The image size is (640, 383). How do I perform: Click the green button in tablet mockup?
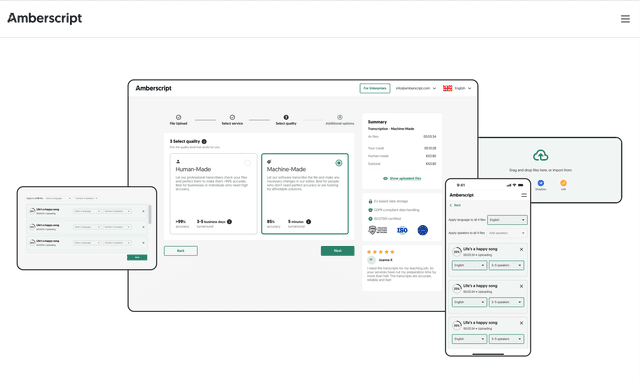coord(137,257)
